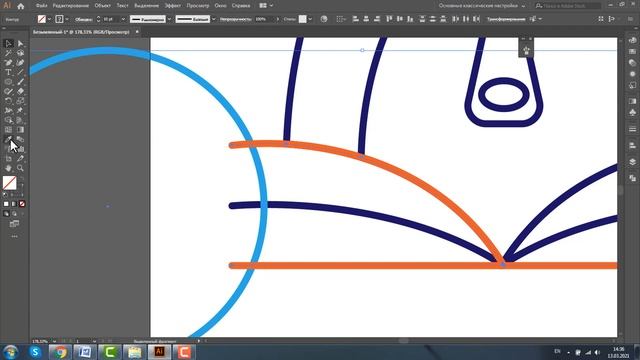640x360 pixels.
Task: Click the Adobe Stock search field
Action: point(568,6)
